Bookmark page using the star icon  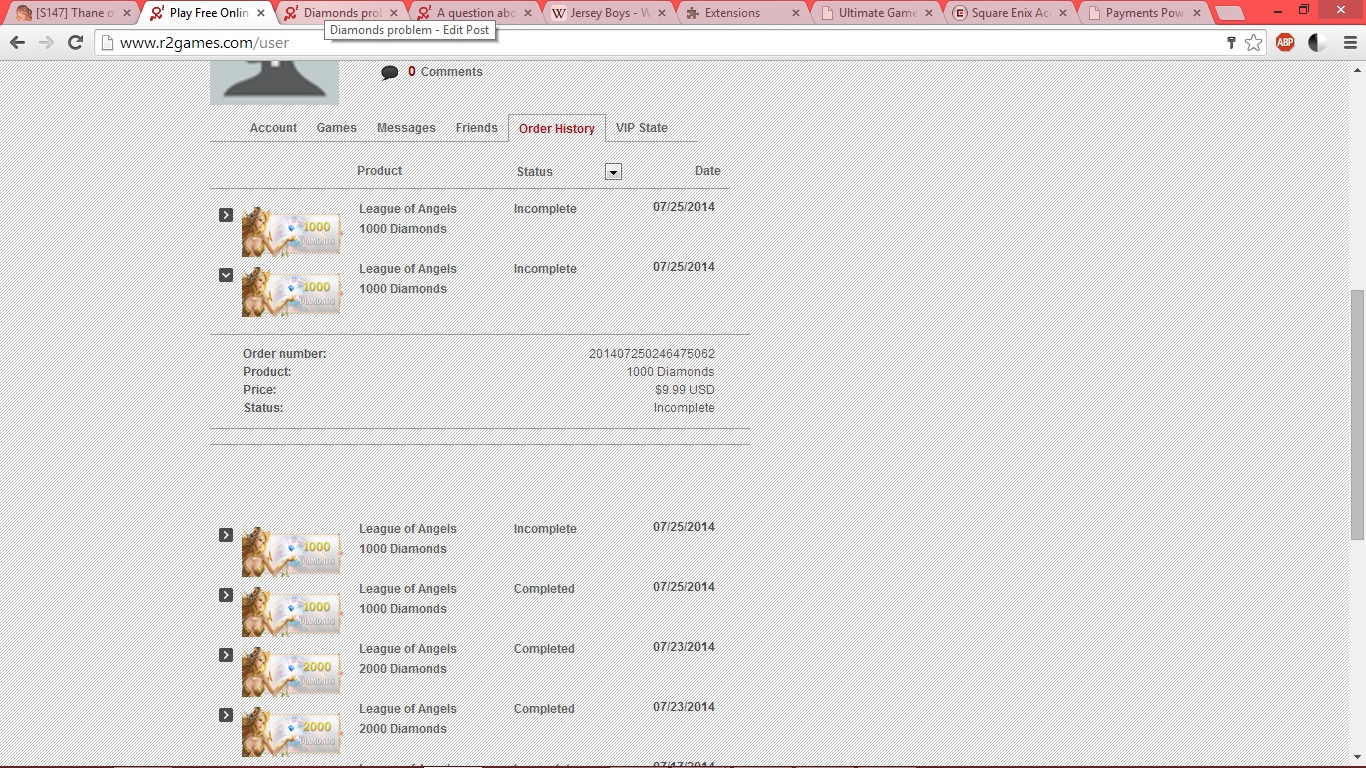tap(1253, 43)
